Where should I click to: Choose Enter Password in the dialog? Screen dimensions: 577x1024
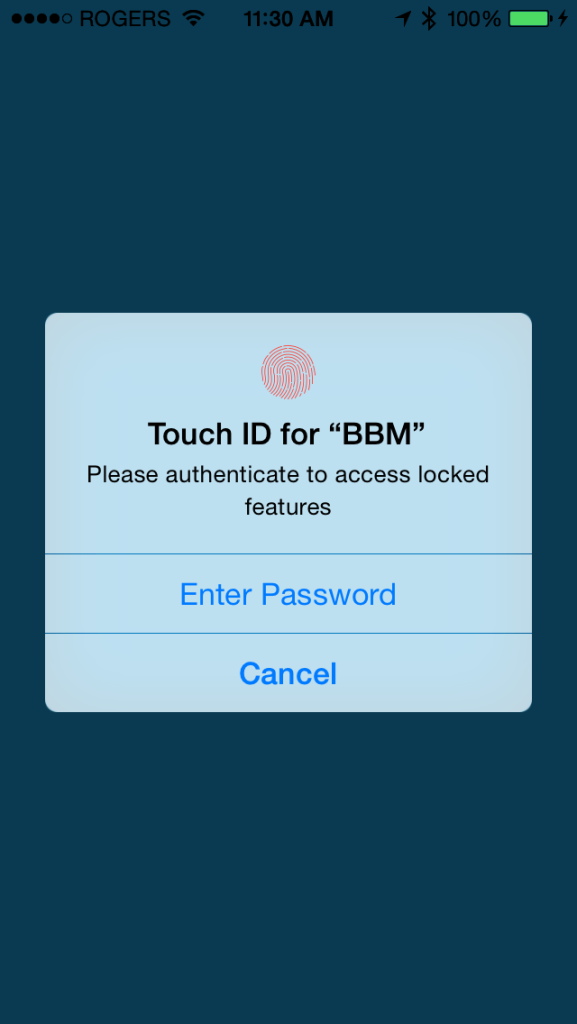(288, 594)
